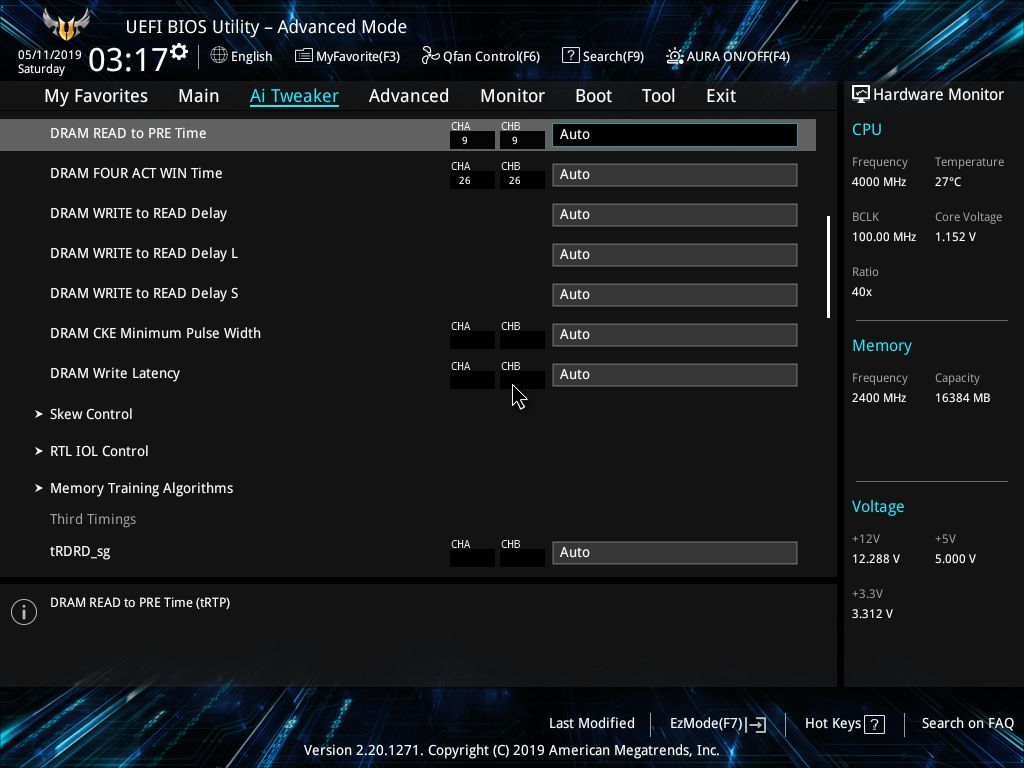This screenshot has height=768, width=1024.
Task: Expand Memory Training Algorithms submenu
Action: (x=135, y=488)
